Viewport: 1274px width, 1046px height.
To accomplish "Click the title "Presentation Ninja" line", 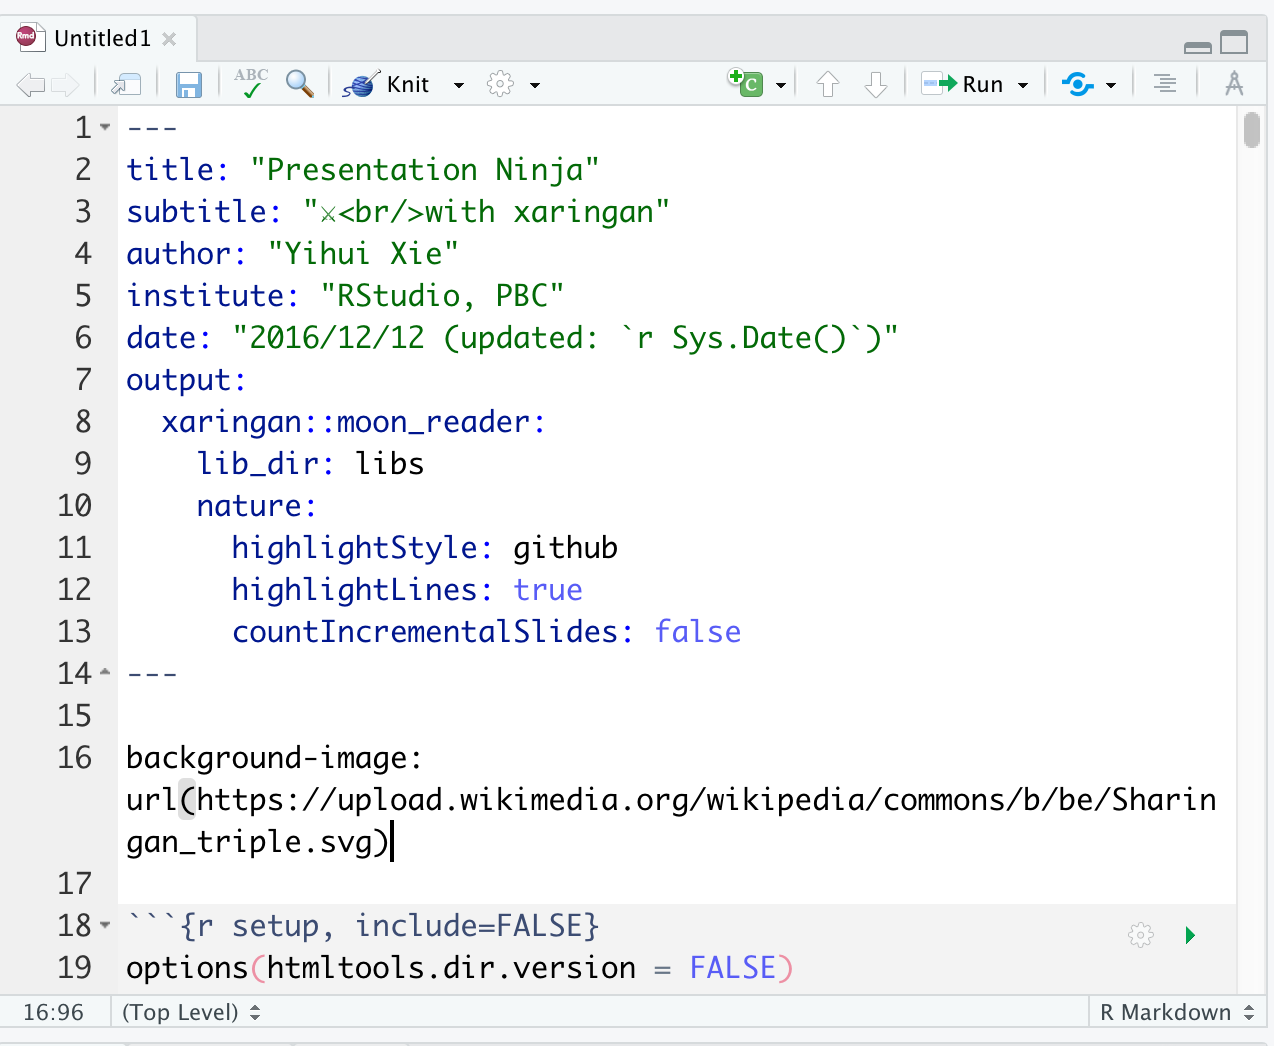I will coord(363,170).
